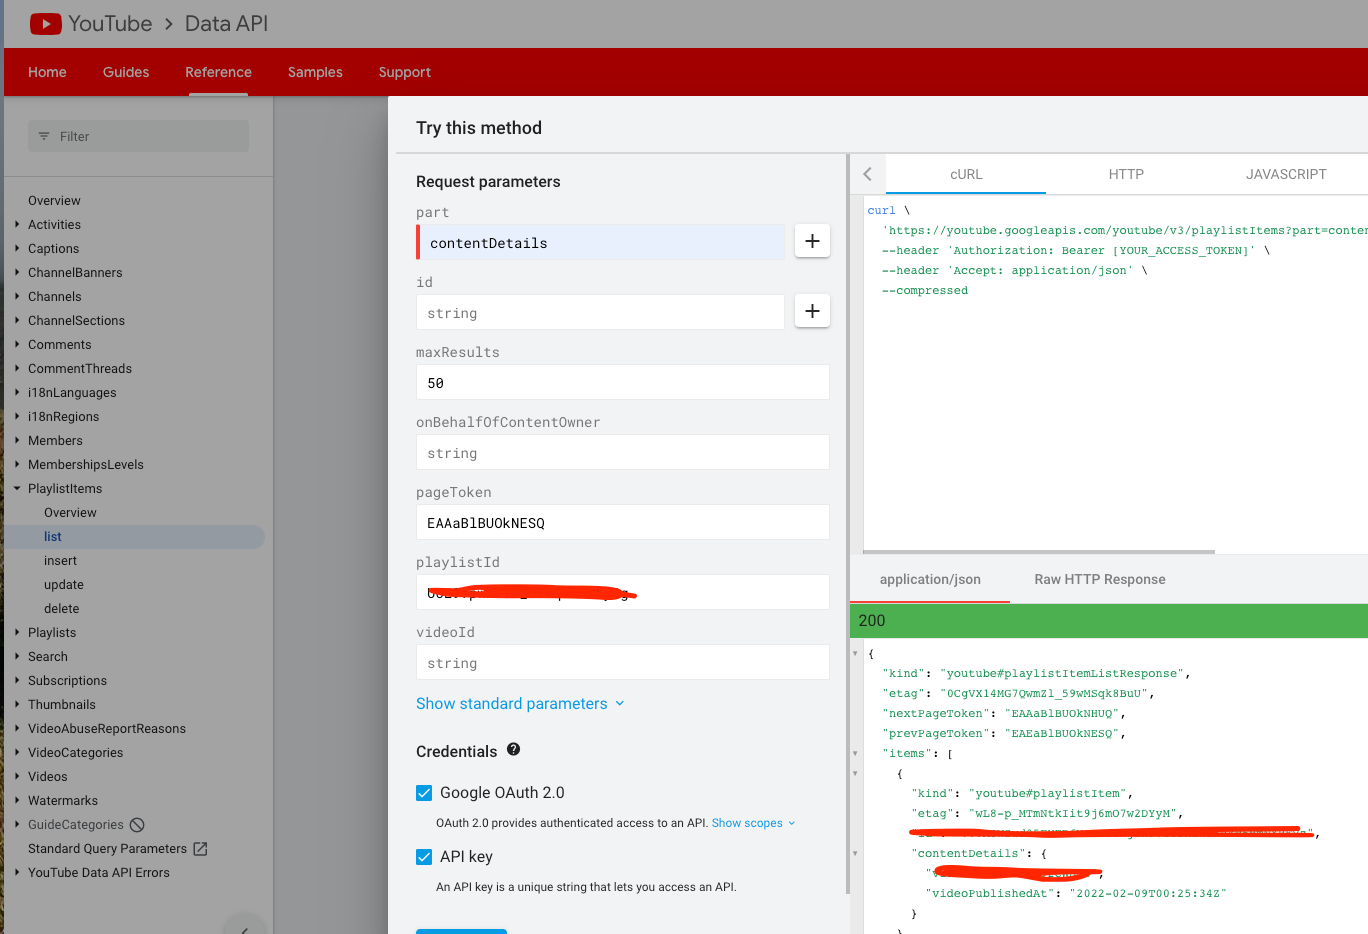Expand the Videos section
1368x934 pixels.
(17, 777)
